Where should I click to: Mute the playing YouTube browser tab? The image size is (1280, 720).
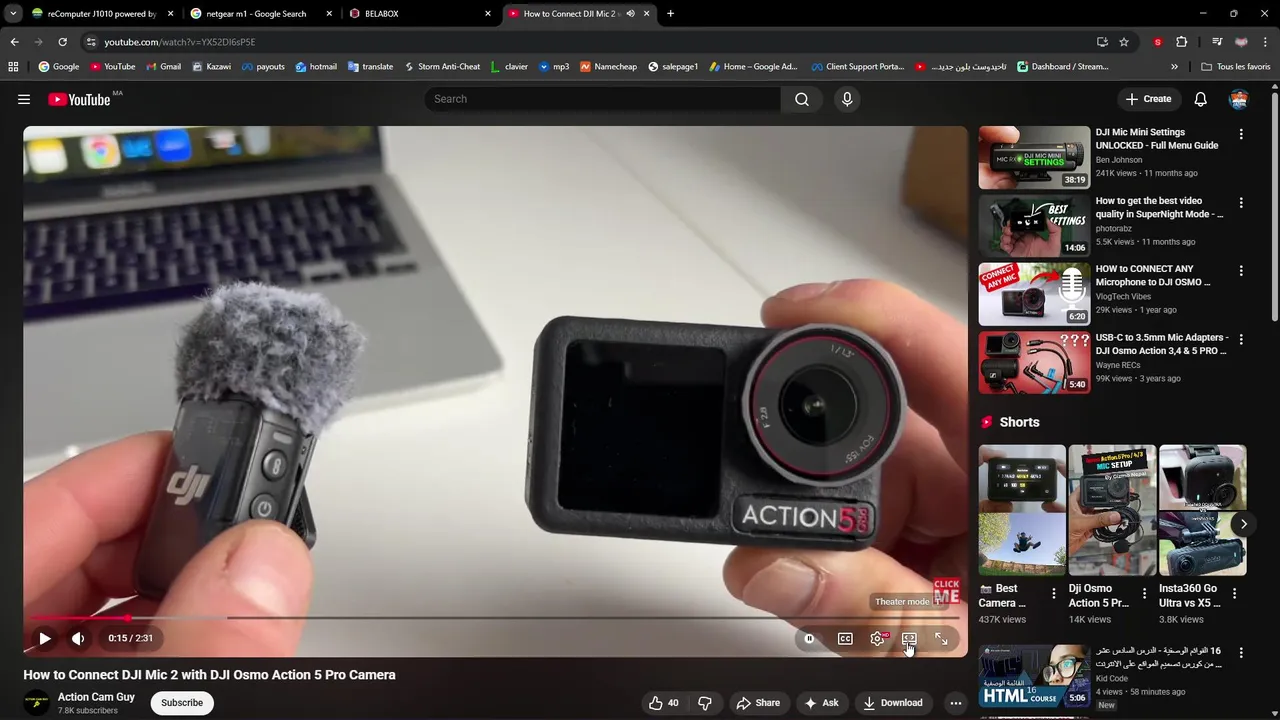click(630, 14)
